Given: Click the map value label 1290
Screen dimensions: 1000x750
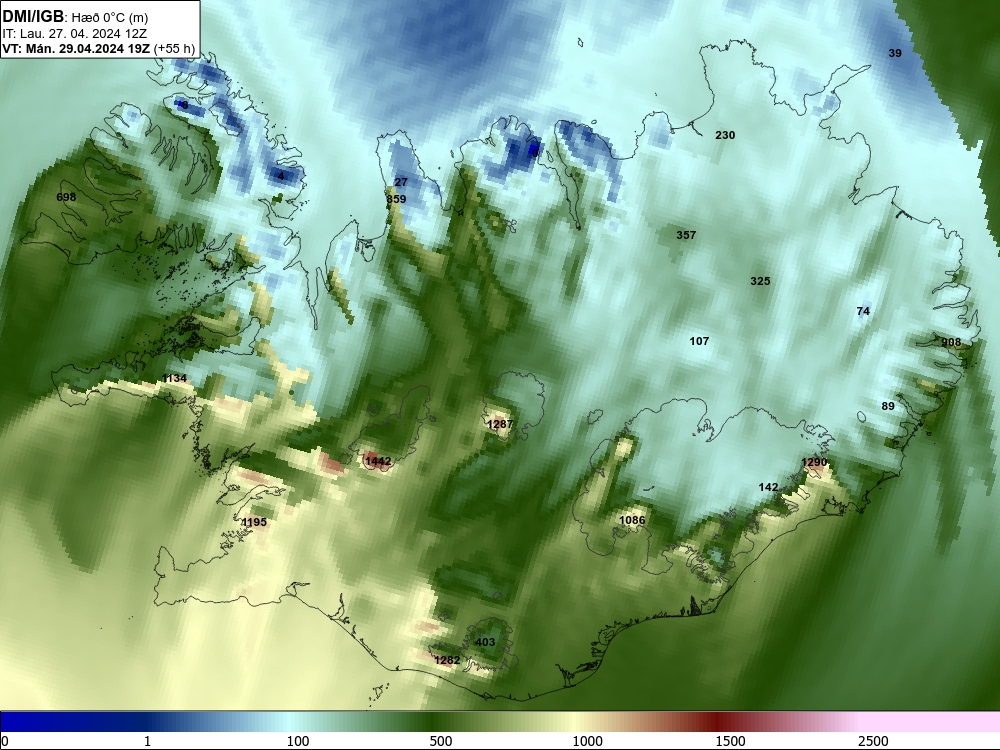Looking at the screenshot, I should tap(814, 462).
